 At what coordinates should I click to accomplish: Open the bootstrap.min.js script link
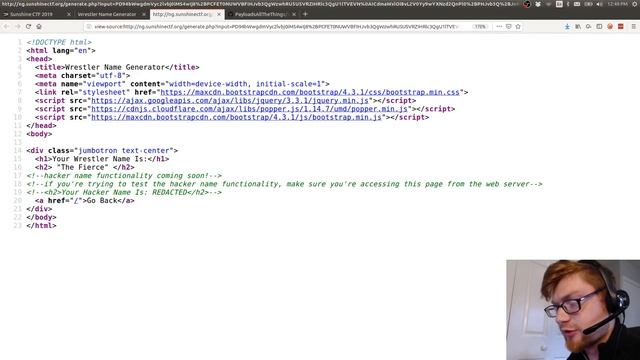point(236,117)
